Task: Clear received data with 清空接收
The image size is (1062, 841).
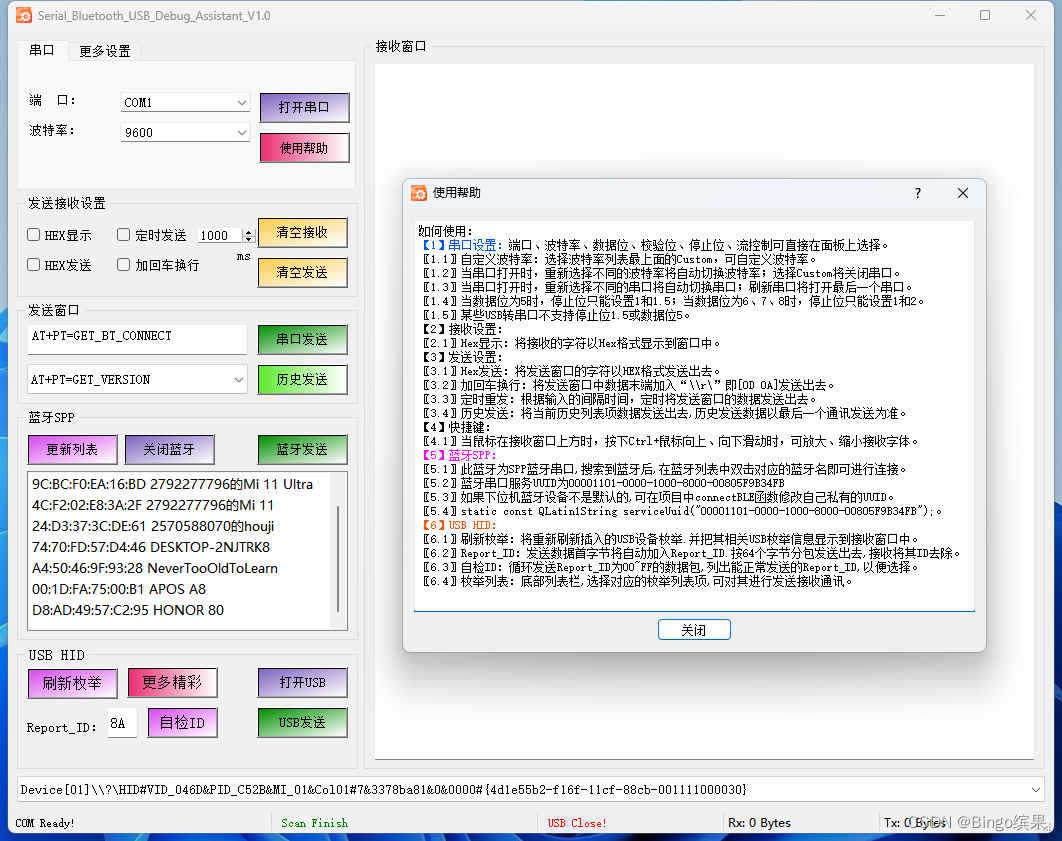Action: pyautogui.click(x=302, y=232)
